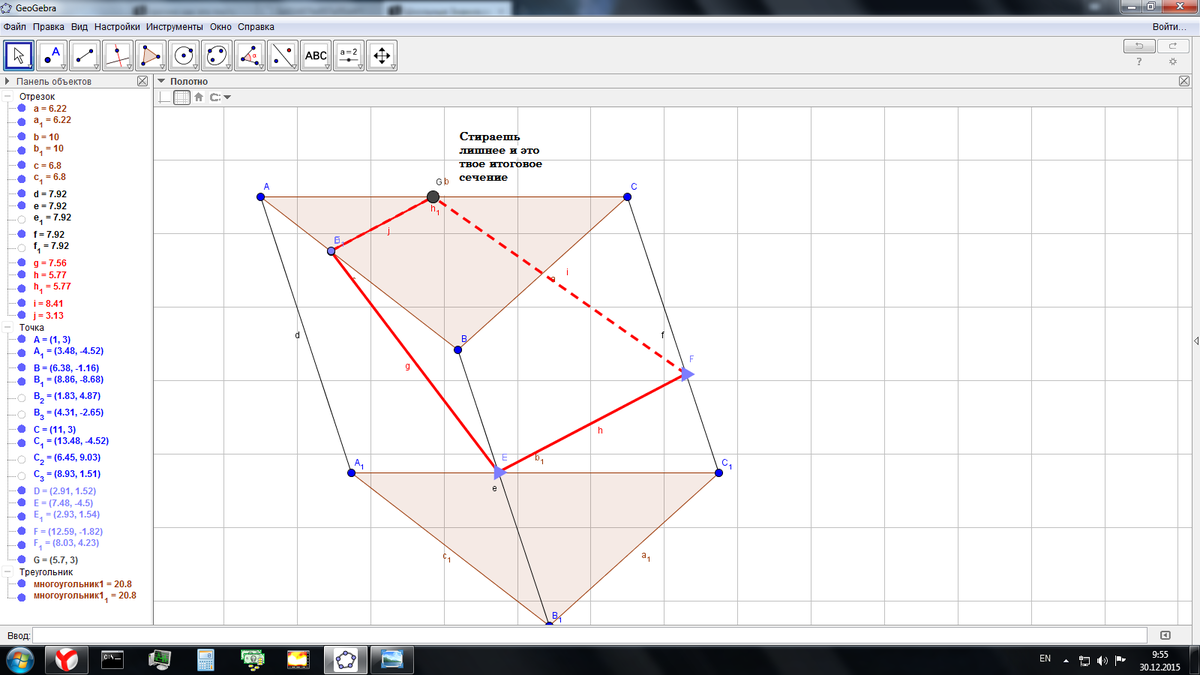
Task: Open the Настройки menu
Action: (116, 26)
